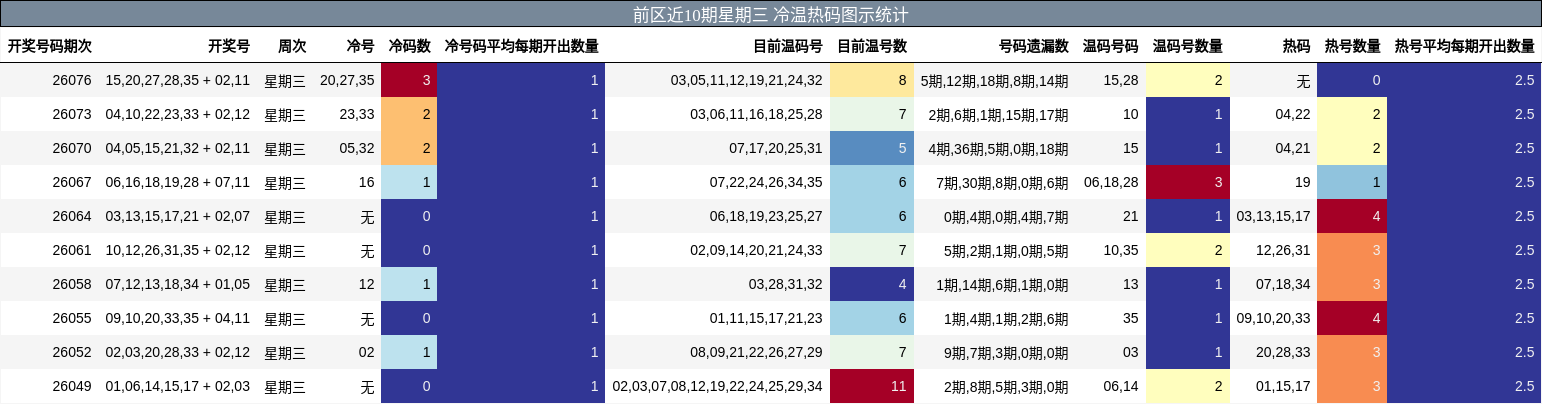Select warm numbers 03,05,11,12,19,21,24,32
The height and width of the screenshot is (404, 1542).
click(x=746, y=80)
